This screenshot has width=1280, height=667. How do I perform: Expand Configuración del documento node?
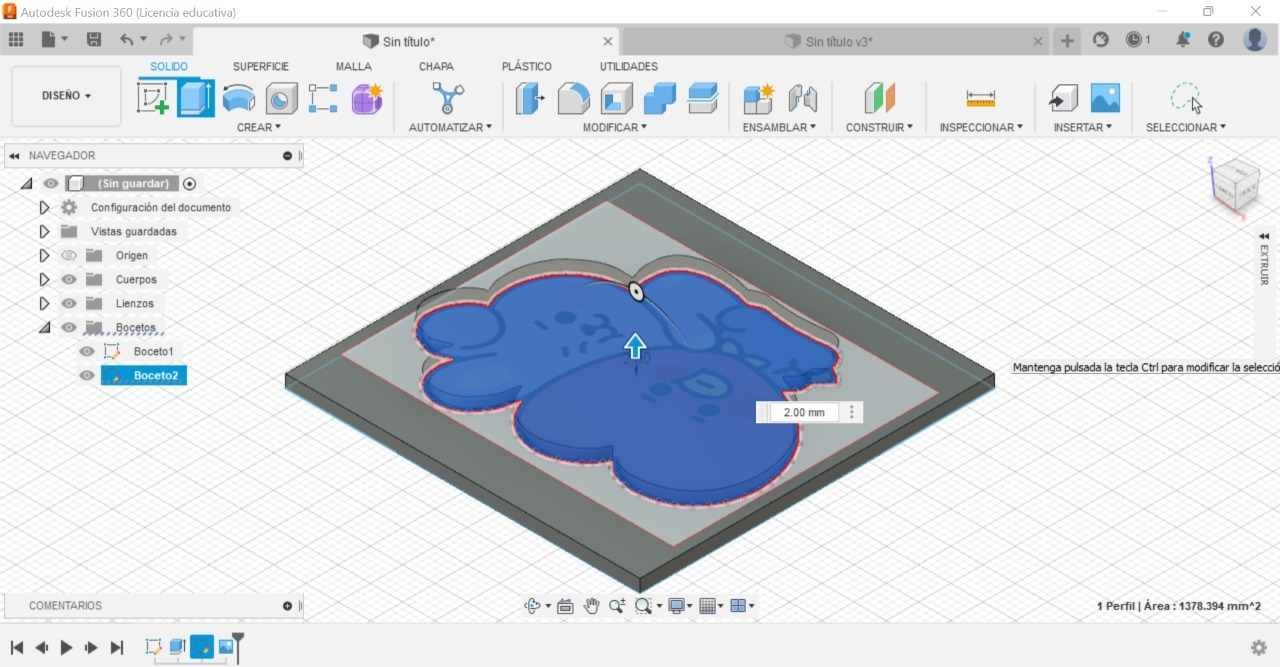point(44,208)
